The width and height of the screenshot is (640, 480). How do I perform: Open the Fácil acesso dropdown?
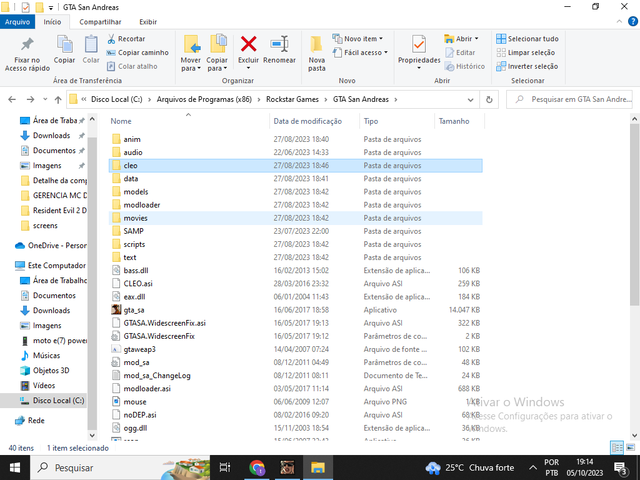point(360,53)
